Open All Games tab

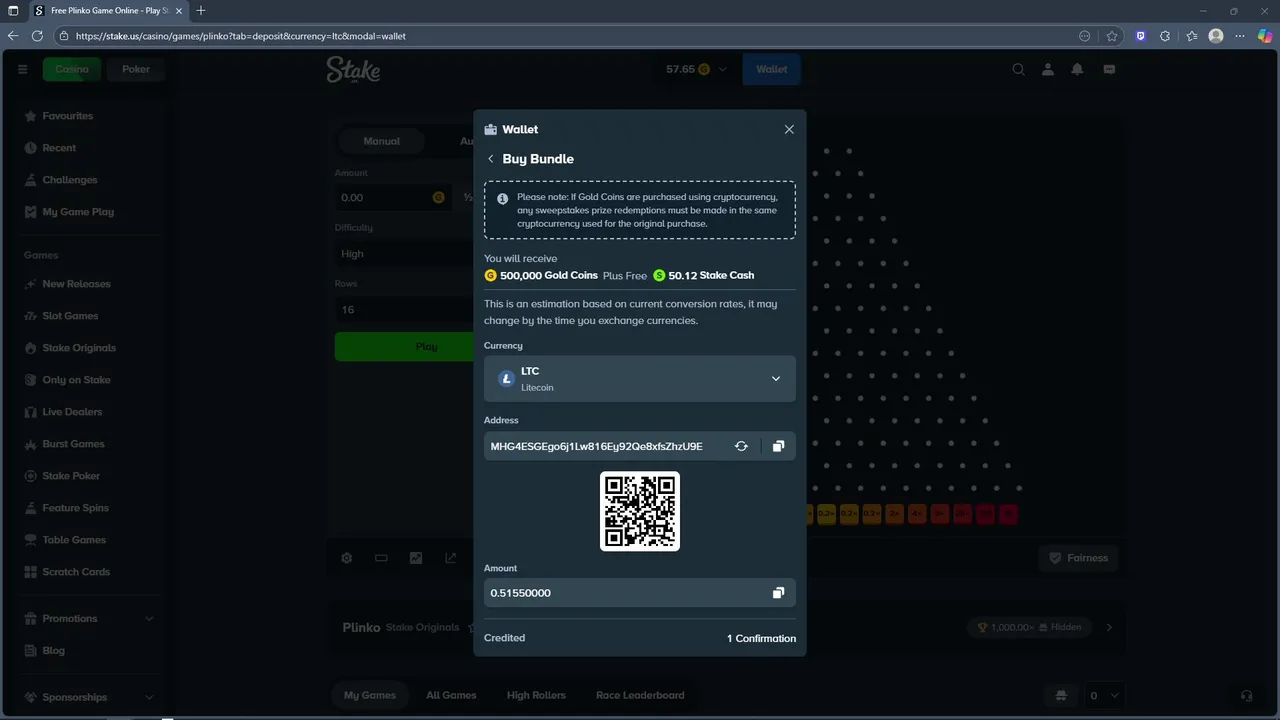click(x=451, y=695)
